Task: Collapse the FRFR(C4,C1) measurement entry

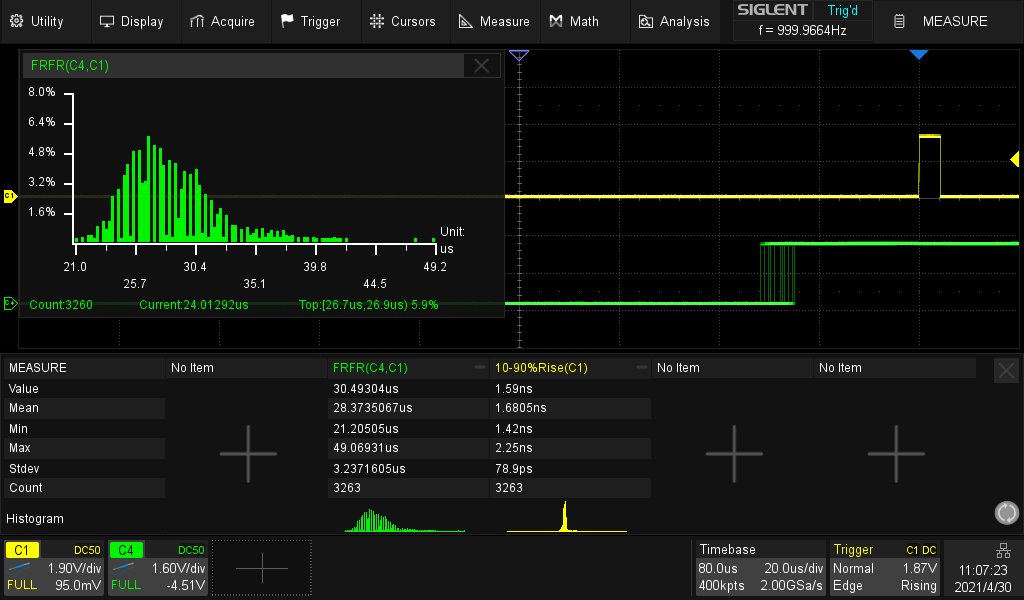Action: click(480, 367)
